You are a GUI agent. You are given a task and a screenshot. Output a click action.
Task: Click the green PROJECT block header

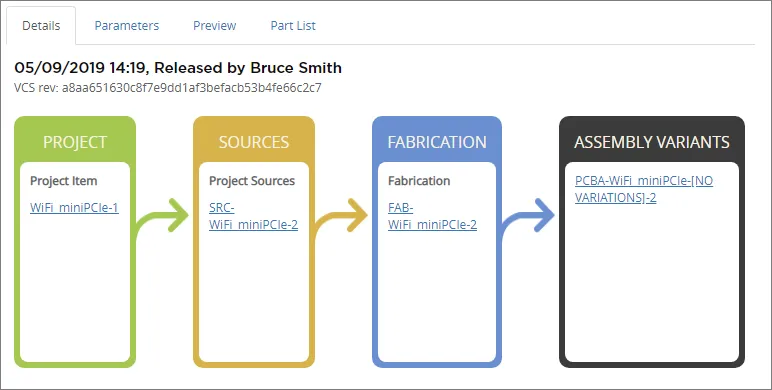click(x=75, y=142)
